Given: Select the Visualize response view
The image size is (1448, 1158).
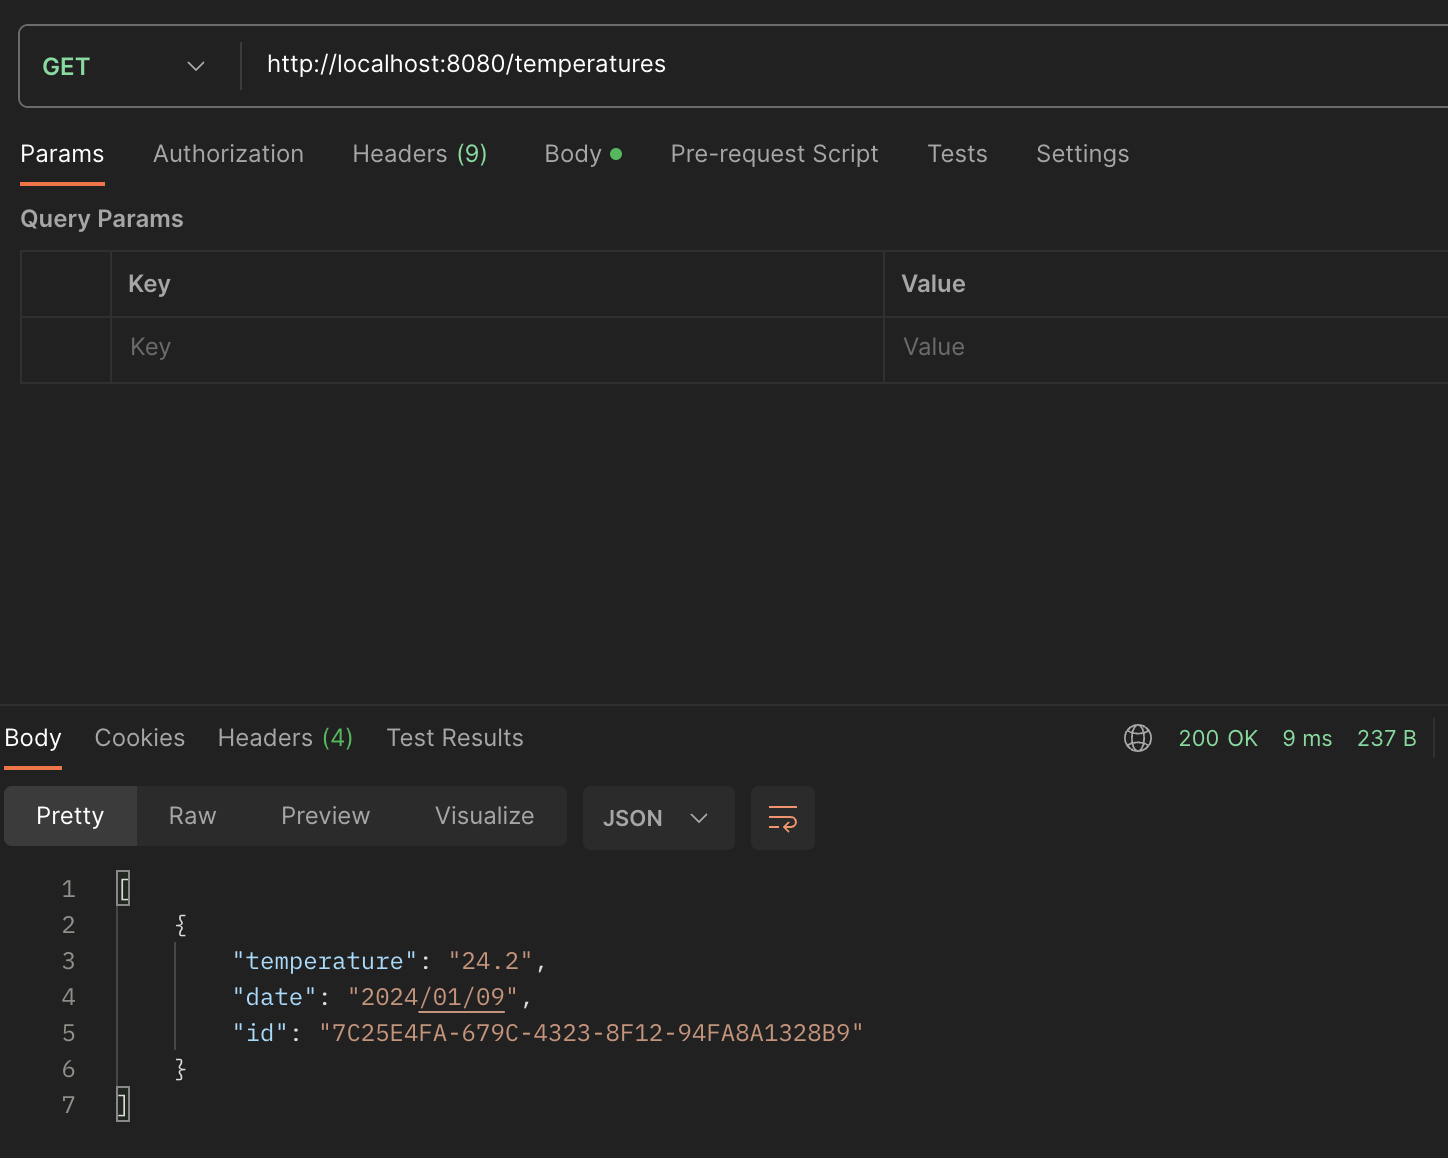Looking at the screenshot, I should tap(484, 816).
